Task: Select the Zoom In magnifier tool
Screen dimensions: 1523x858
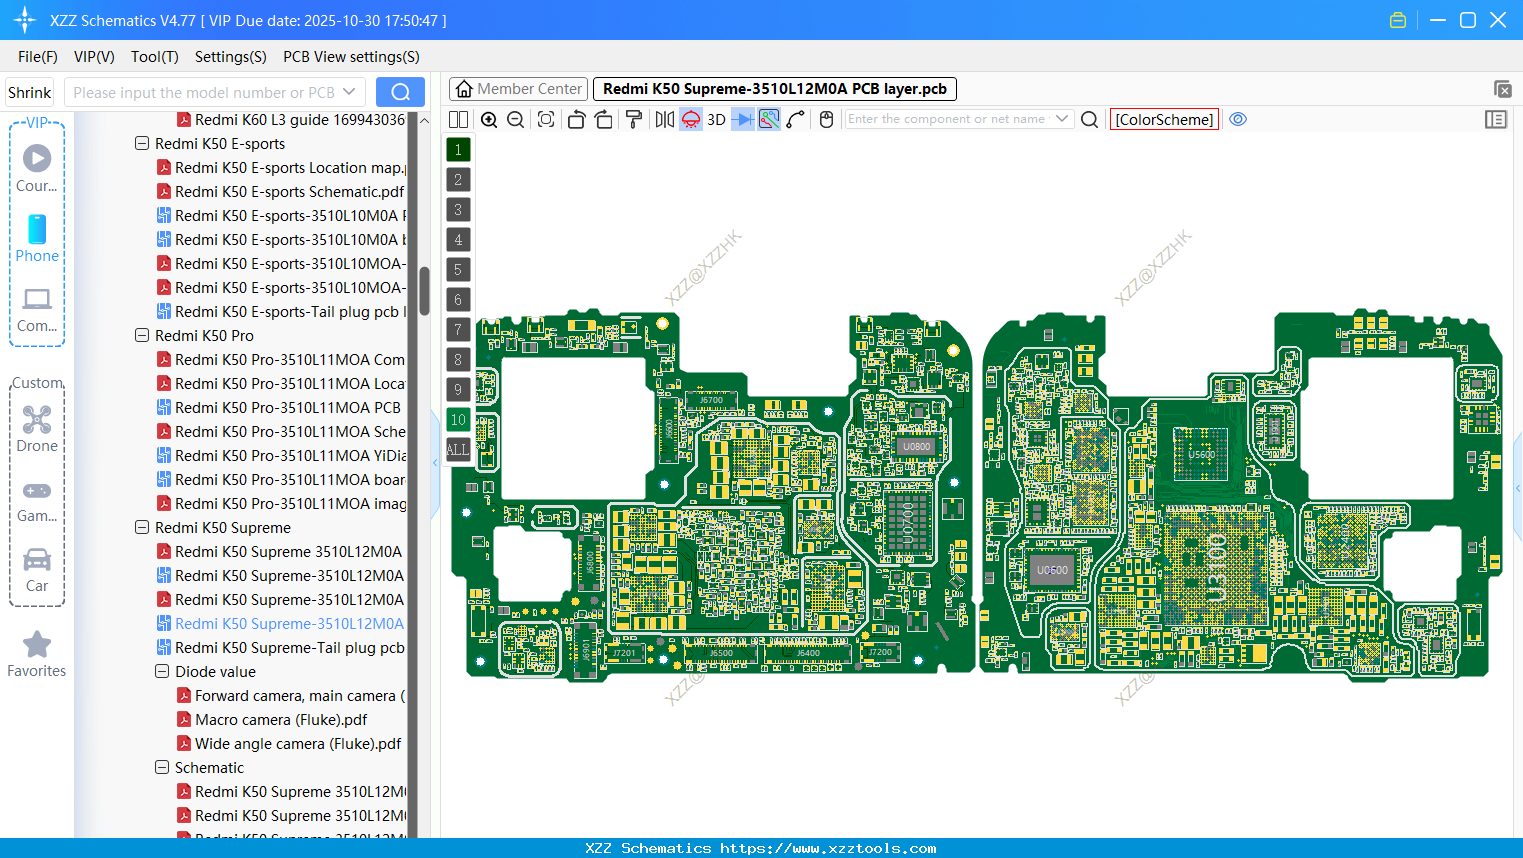Action: coord(489,119)
